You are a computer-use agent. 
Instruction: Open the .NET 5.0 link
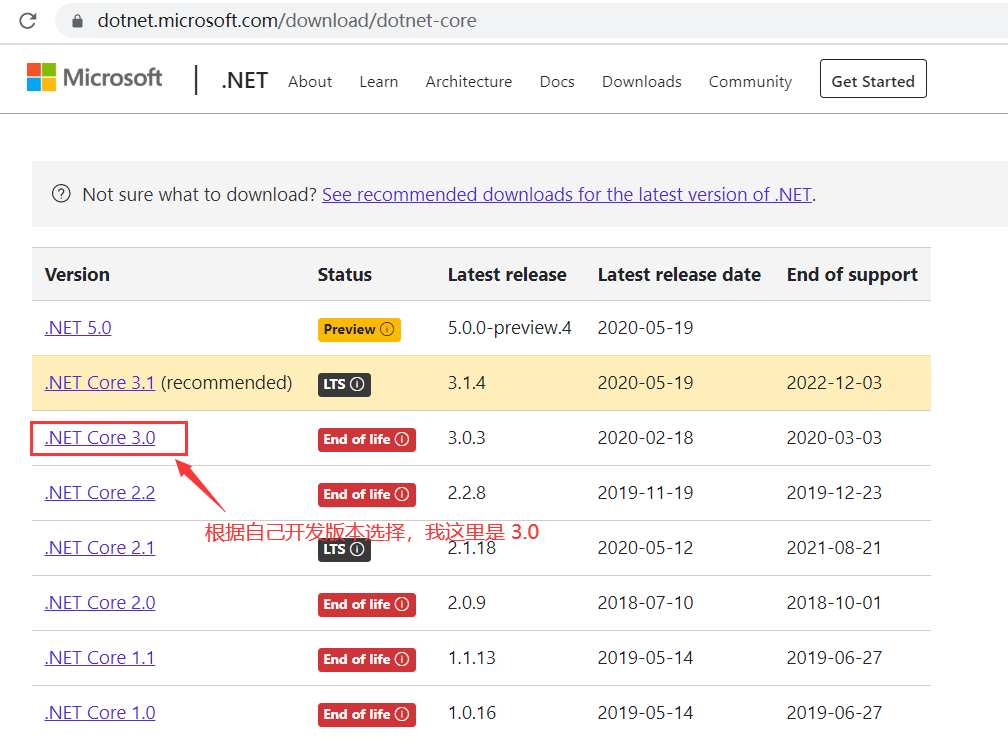pos(78,328)
